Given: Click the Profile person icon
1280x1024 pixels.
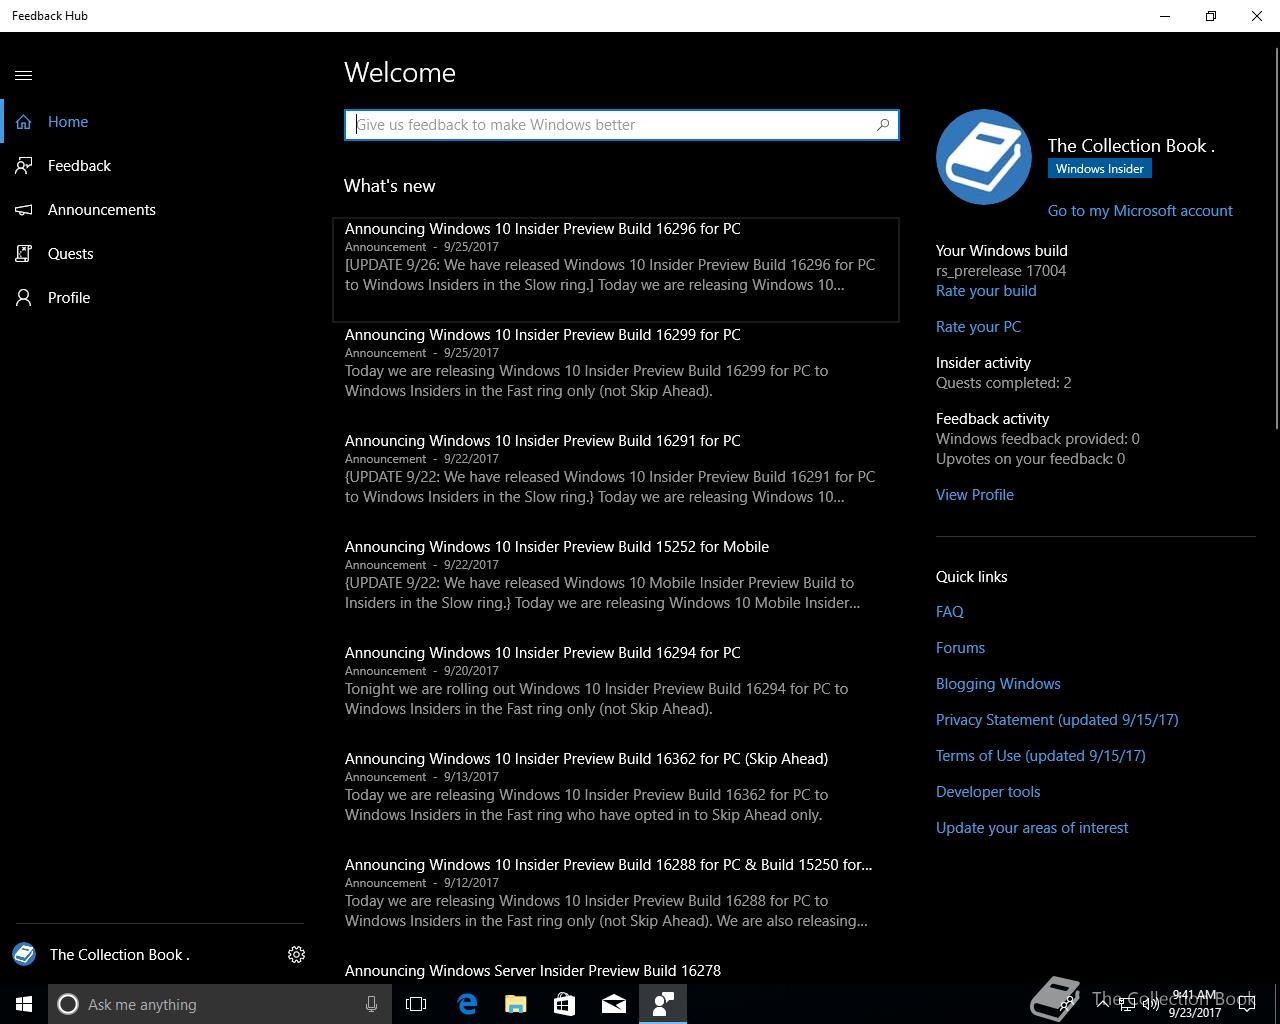Looking at the screenshot, I should (24, 298).
